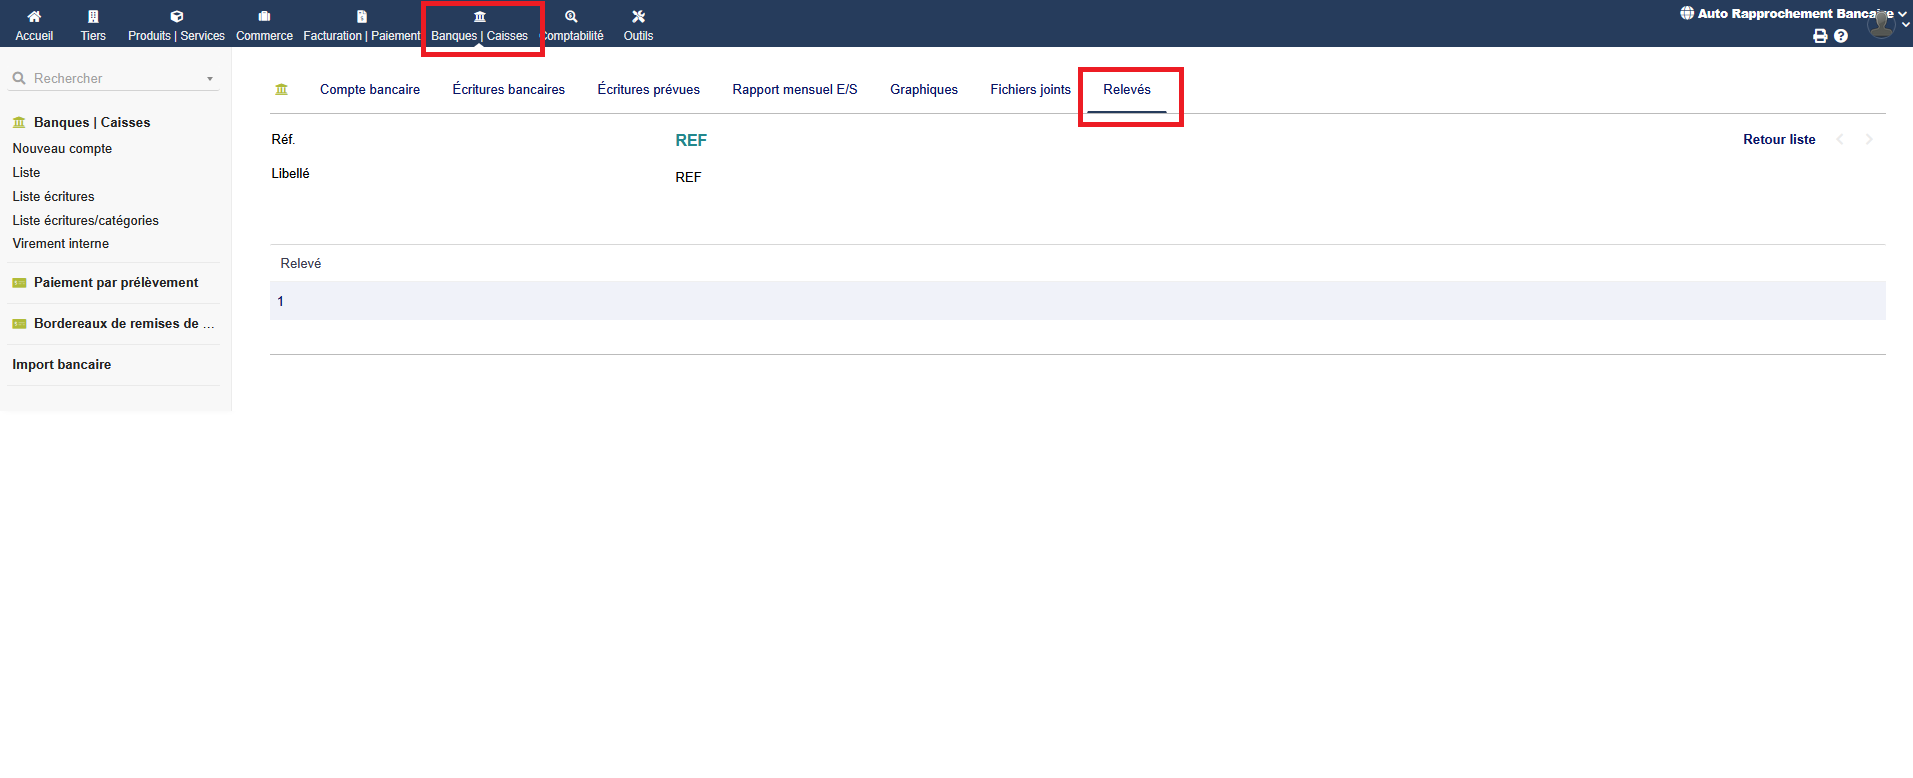Click Virement interne sidebar link

pos(61,244)
